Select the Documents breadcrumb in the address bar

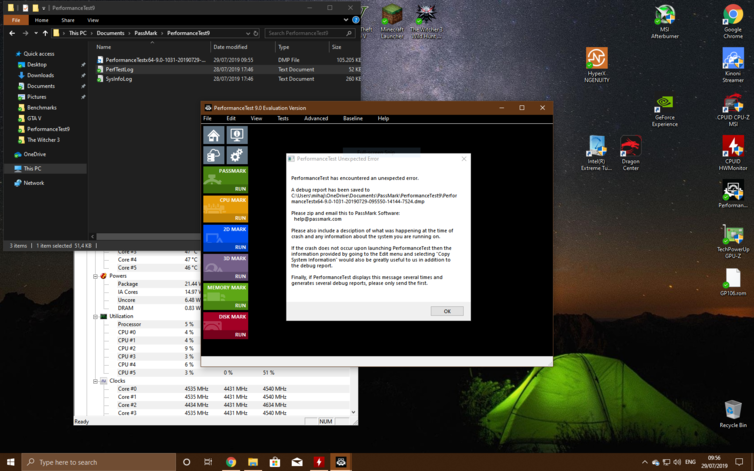click(110, 33)
